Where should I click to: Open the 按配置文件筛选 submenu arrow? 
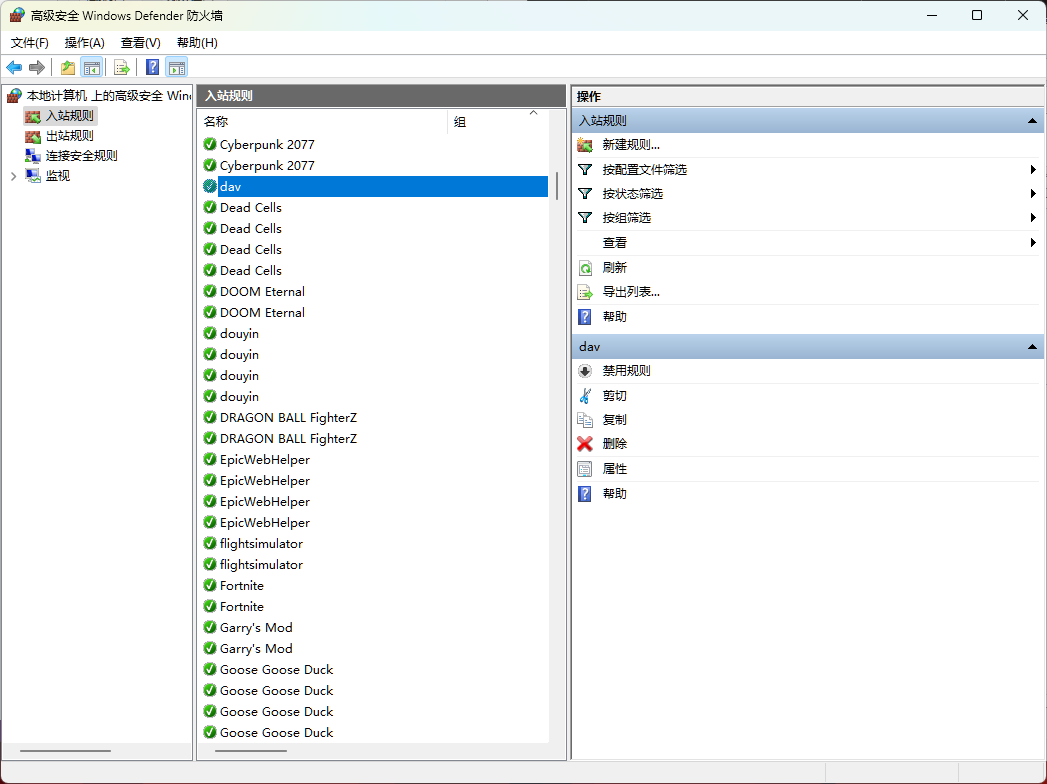(x=1033, y=170)
